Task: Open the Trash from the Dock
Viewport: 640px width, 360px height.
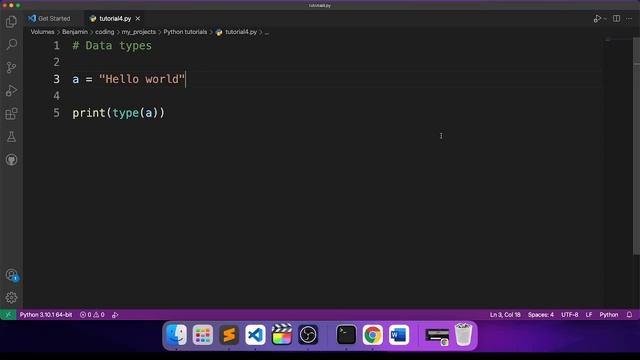Action: click(x=463, y=334)
